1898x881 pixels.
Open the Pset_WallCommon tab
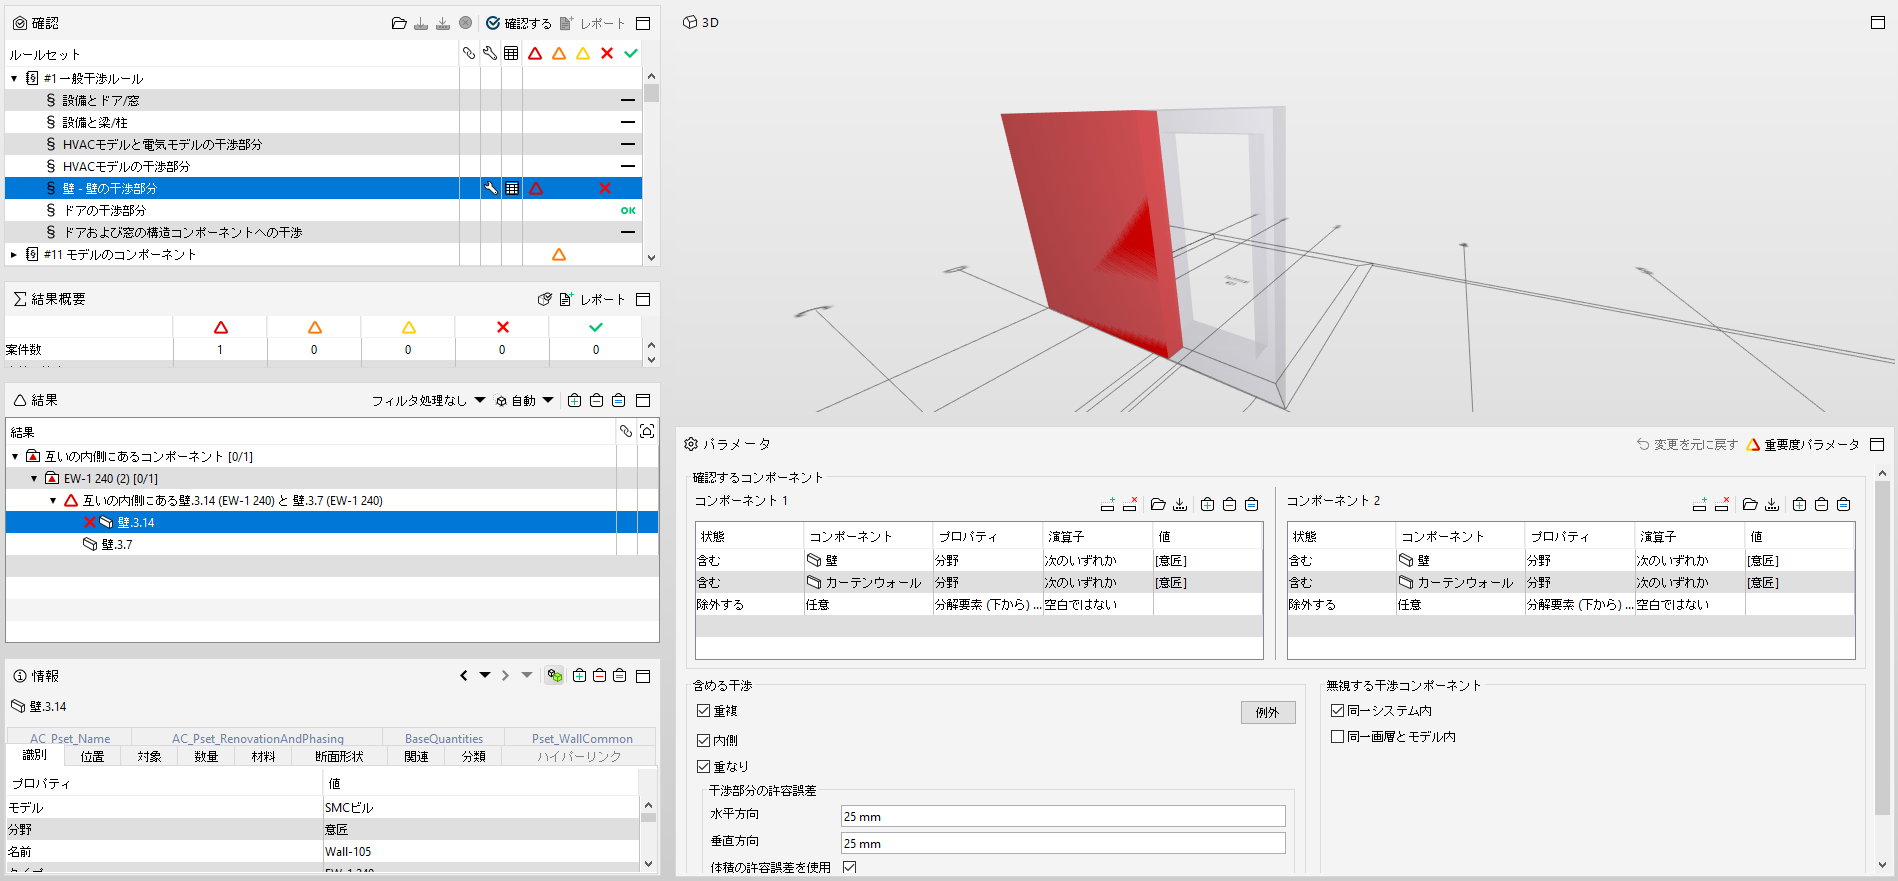(x=582, y=738)
